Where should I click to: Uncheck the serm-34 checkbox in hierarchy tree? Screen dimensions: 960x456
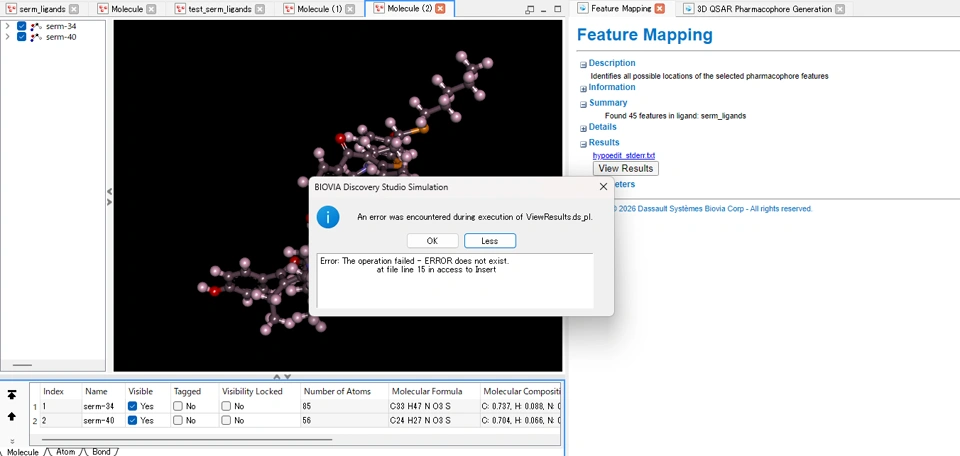(x=21, y=26)
